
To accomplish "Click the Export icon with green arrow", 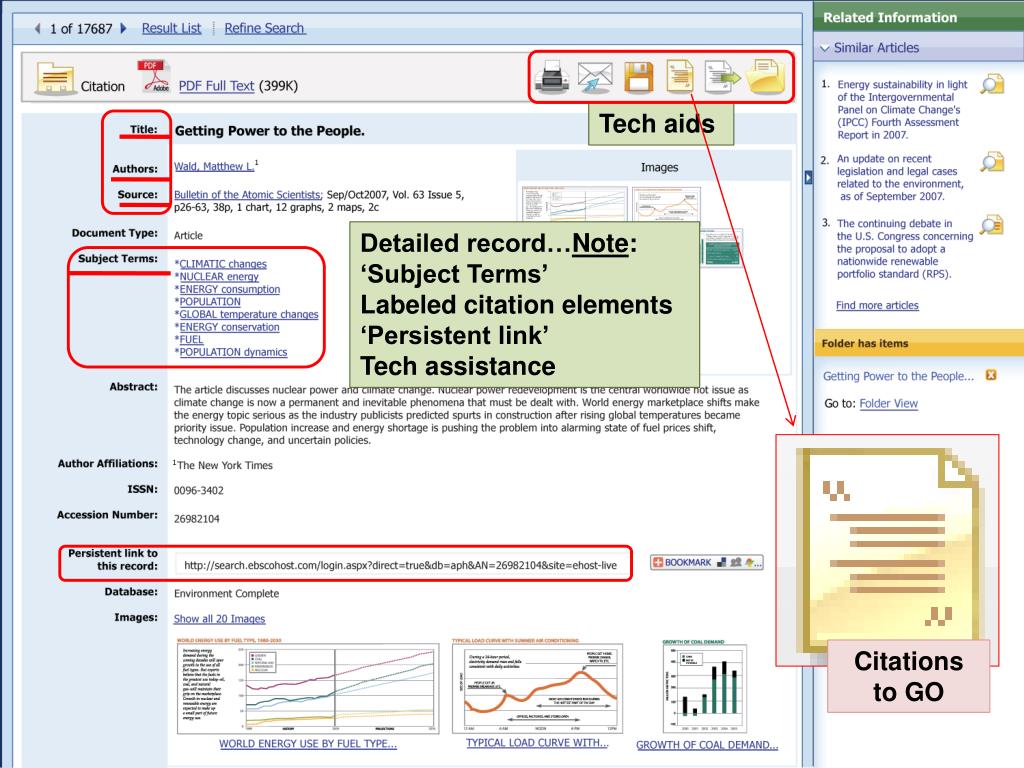I will coord(722,76).
